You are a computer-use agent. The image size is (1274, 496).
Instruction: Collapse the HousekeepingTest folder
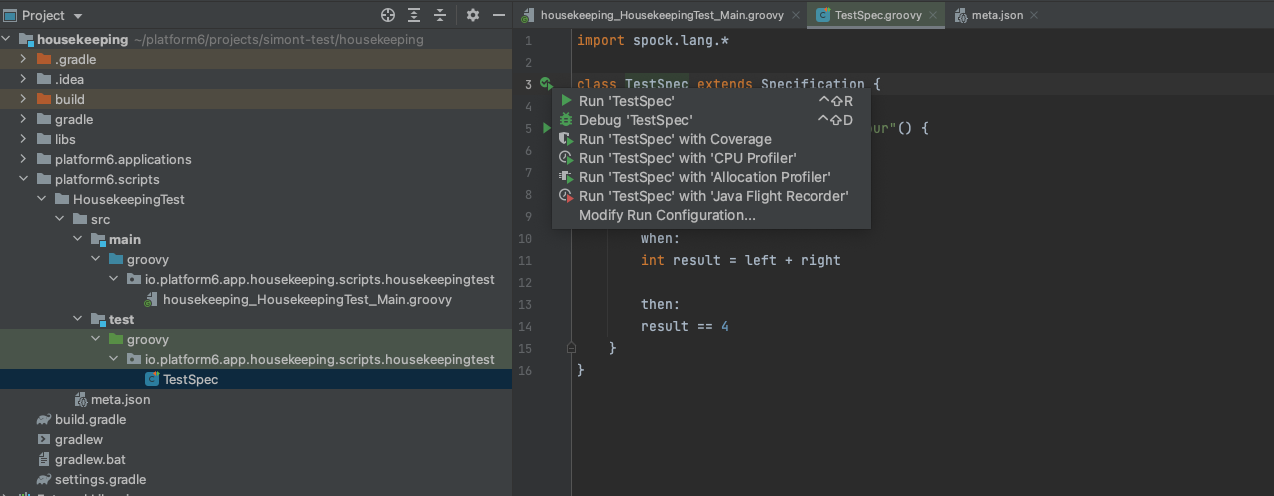[x=41, y=199]
